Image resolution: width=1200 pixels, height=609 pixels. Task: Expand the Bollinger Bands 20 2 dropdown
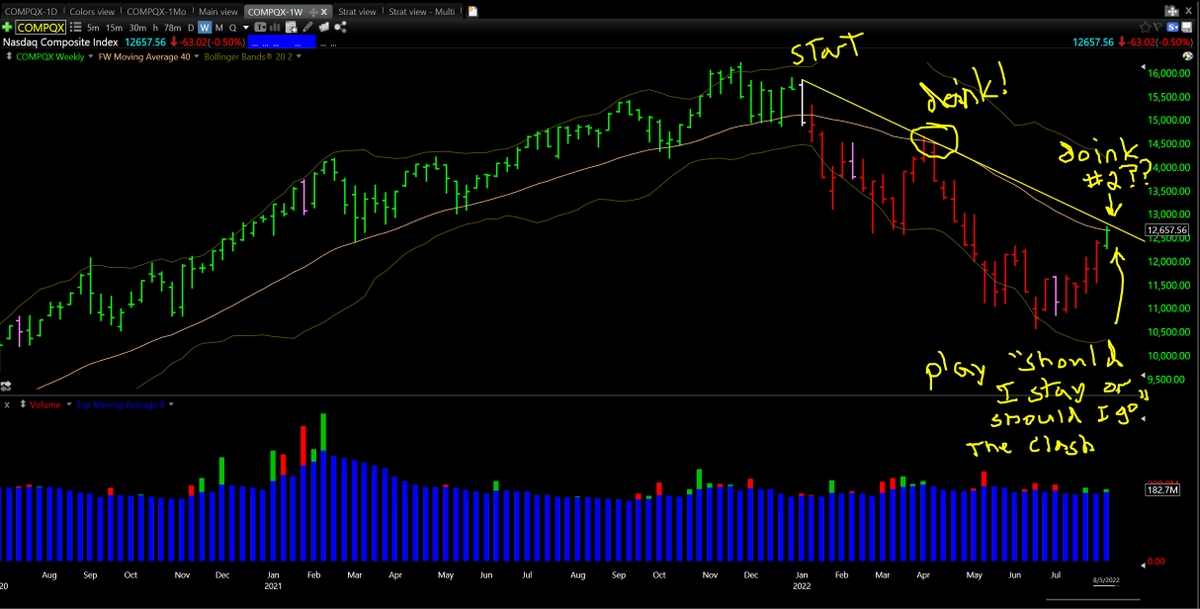[x=298, y=57]
